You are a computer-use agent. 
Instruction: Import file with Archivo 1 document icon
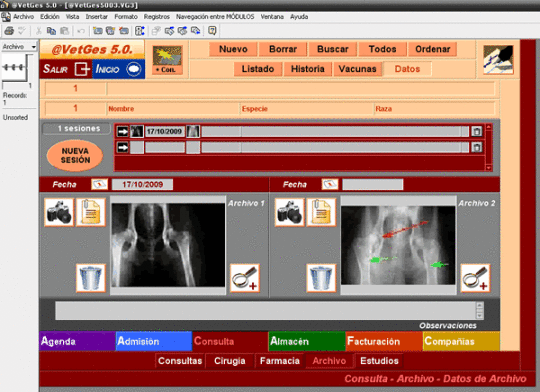(91, 212)
